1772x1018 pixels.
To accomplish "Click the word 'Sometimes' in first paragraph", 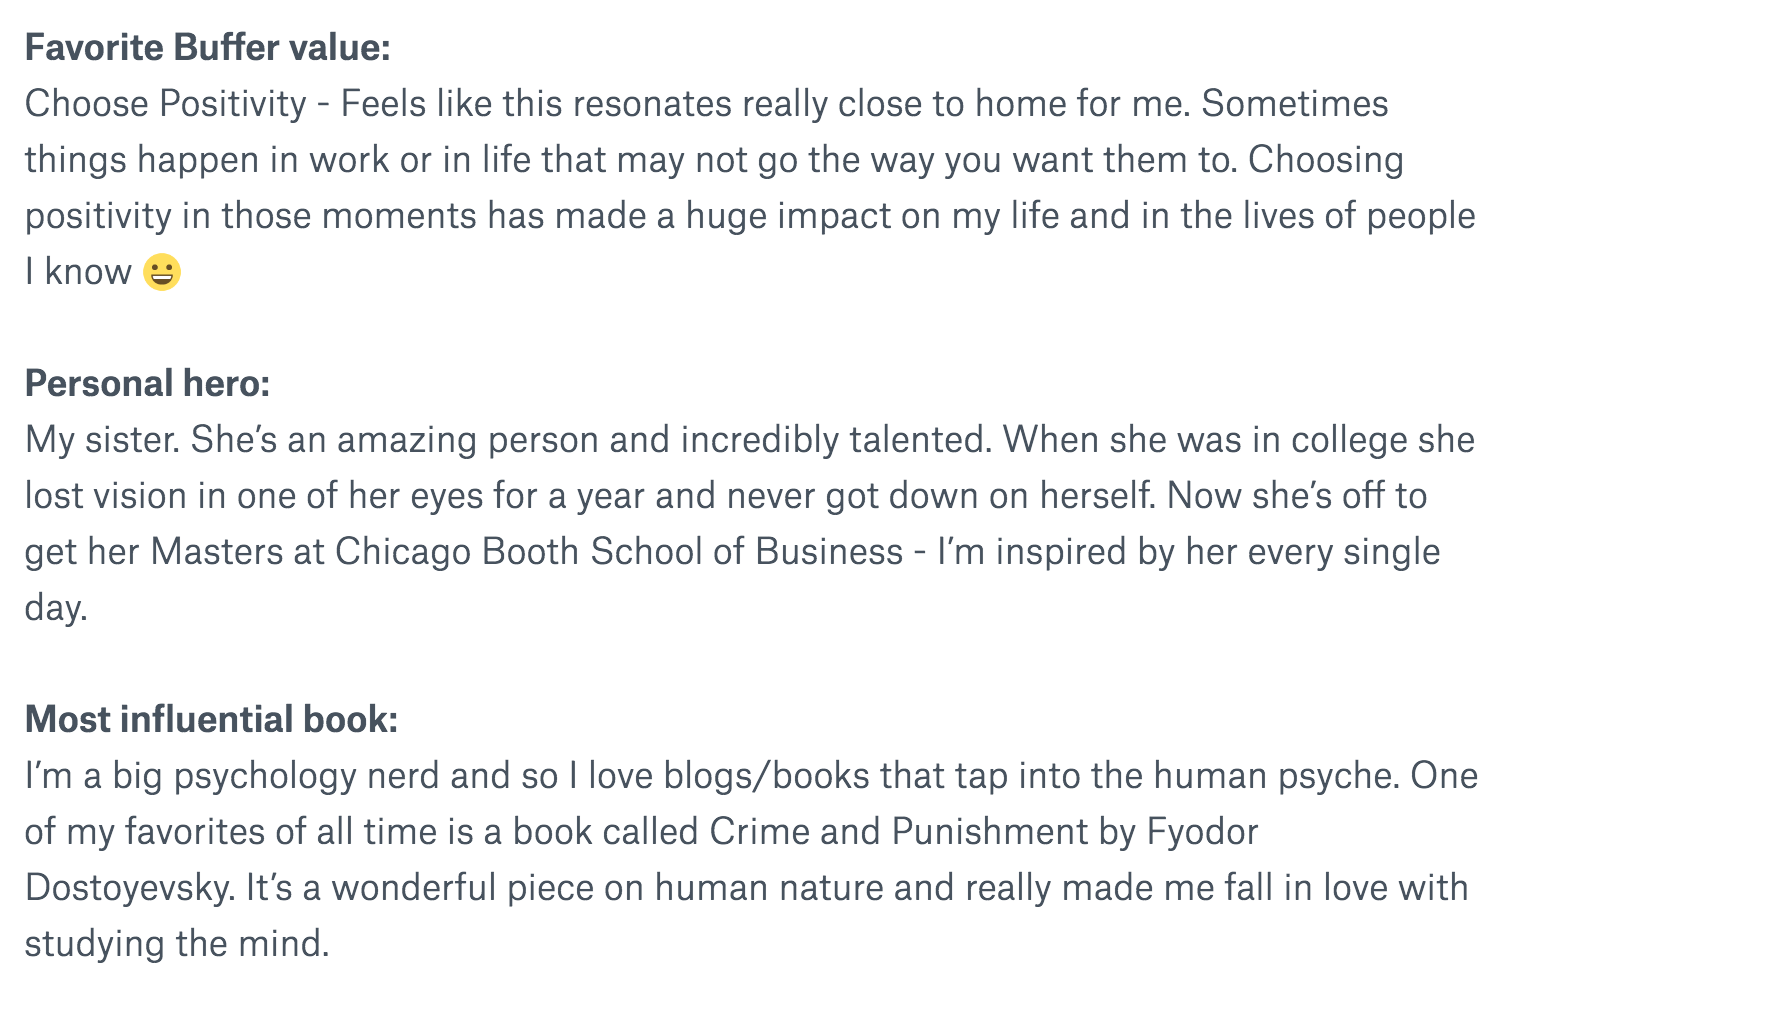I will (1295, 104).
